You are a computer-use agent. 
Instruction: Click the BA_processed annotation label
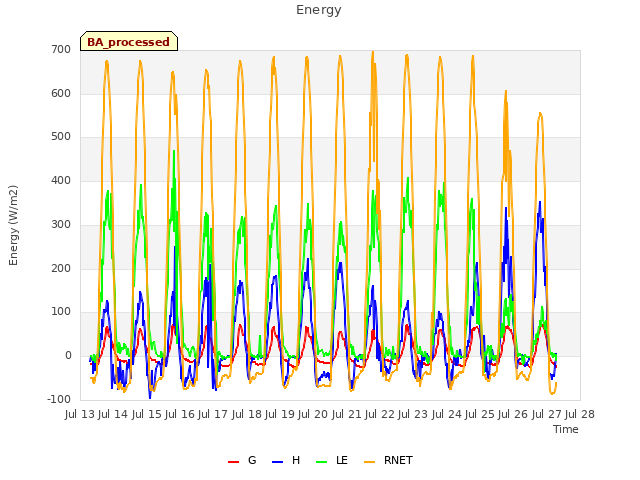click(x=129, y=42)
